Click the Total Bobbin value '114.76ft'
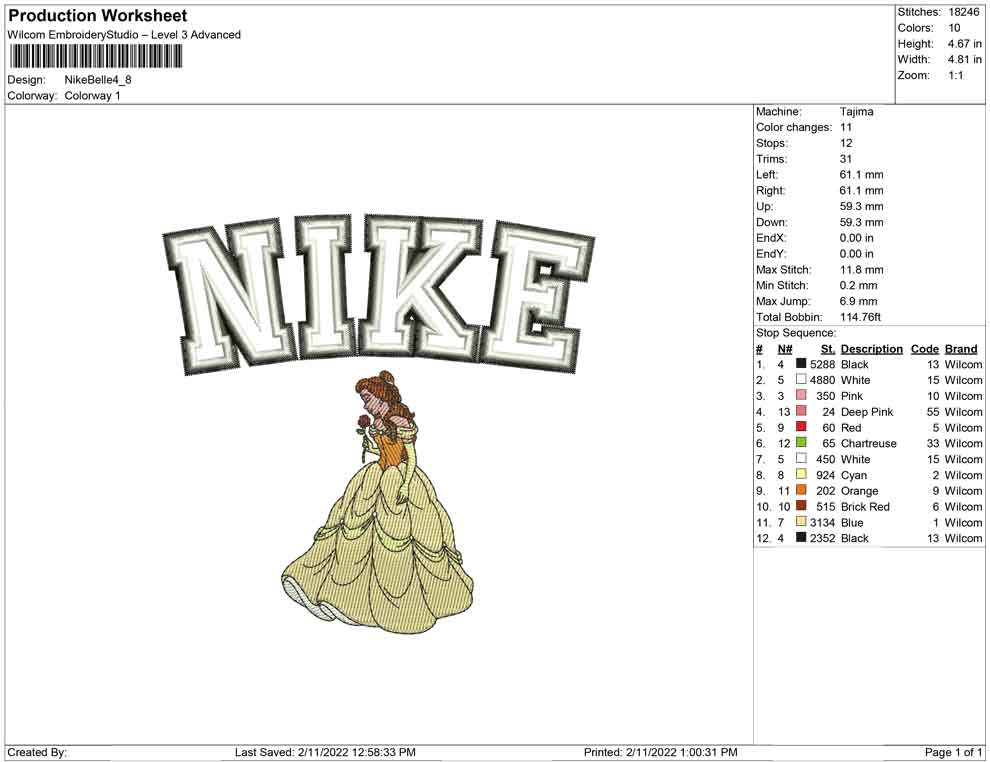 [861, 317]
